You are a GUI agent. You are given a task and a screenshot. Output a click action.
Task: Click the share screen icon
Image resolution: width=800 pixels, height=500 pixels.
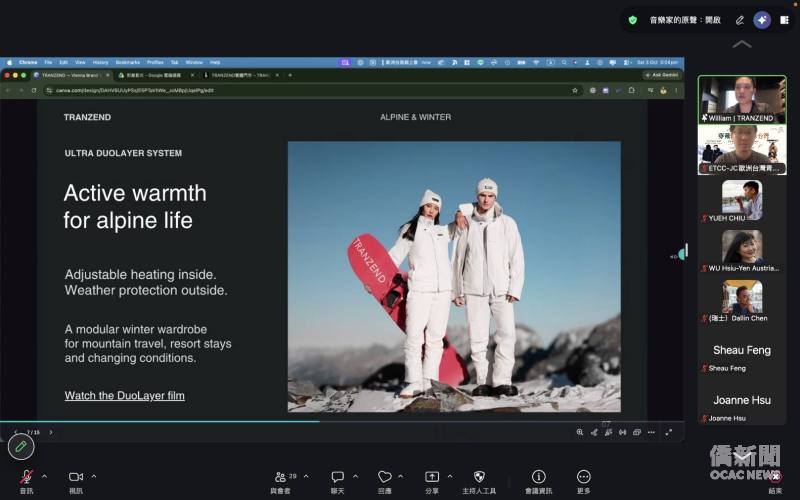432,477
